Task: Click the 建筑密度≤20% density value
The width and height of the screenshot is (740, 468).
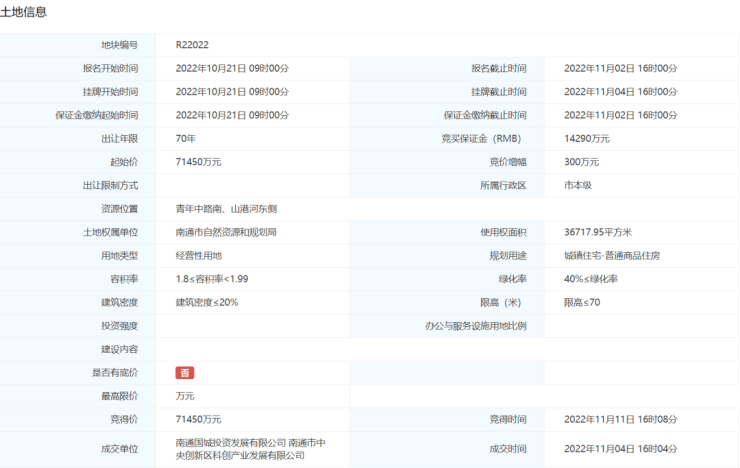Action: [207, 302]
